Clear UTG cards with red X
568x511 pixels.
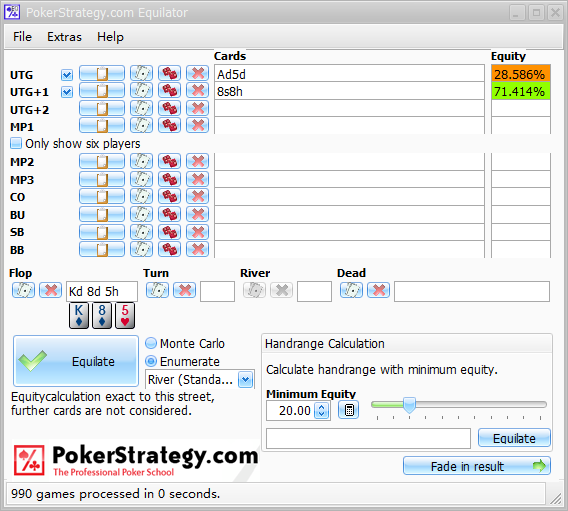pos(197,74)
